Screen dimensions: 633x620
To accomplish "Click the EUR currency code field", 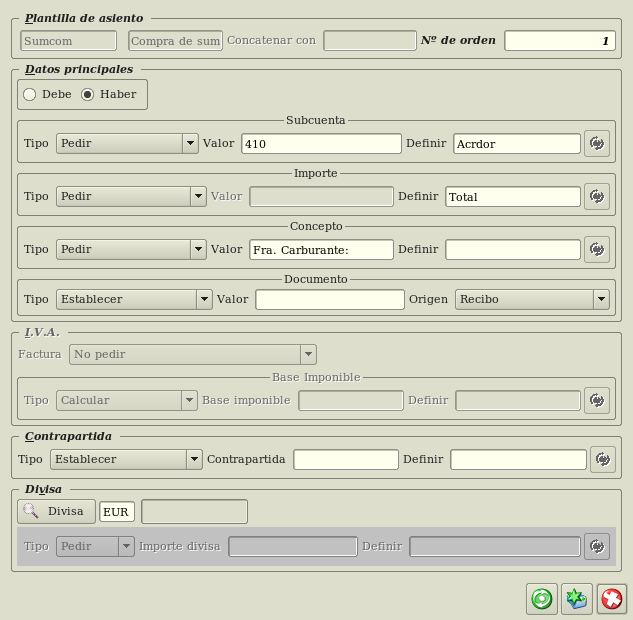I will [117, 511].
